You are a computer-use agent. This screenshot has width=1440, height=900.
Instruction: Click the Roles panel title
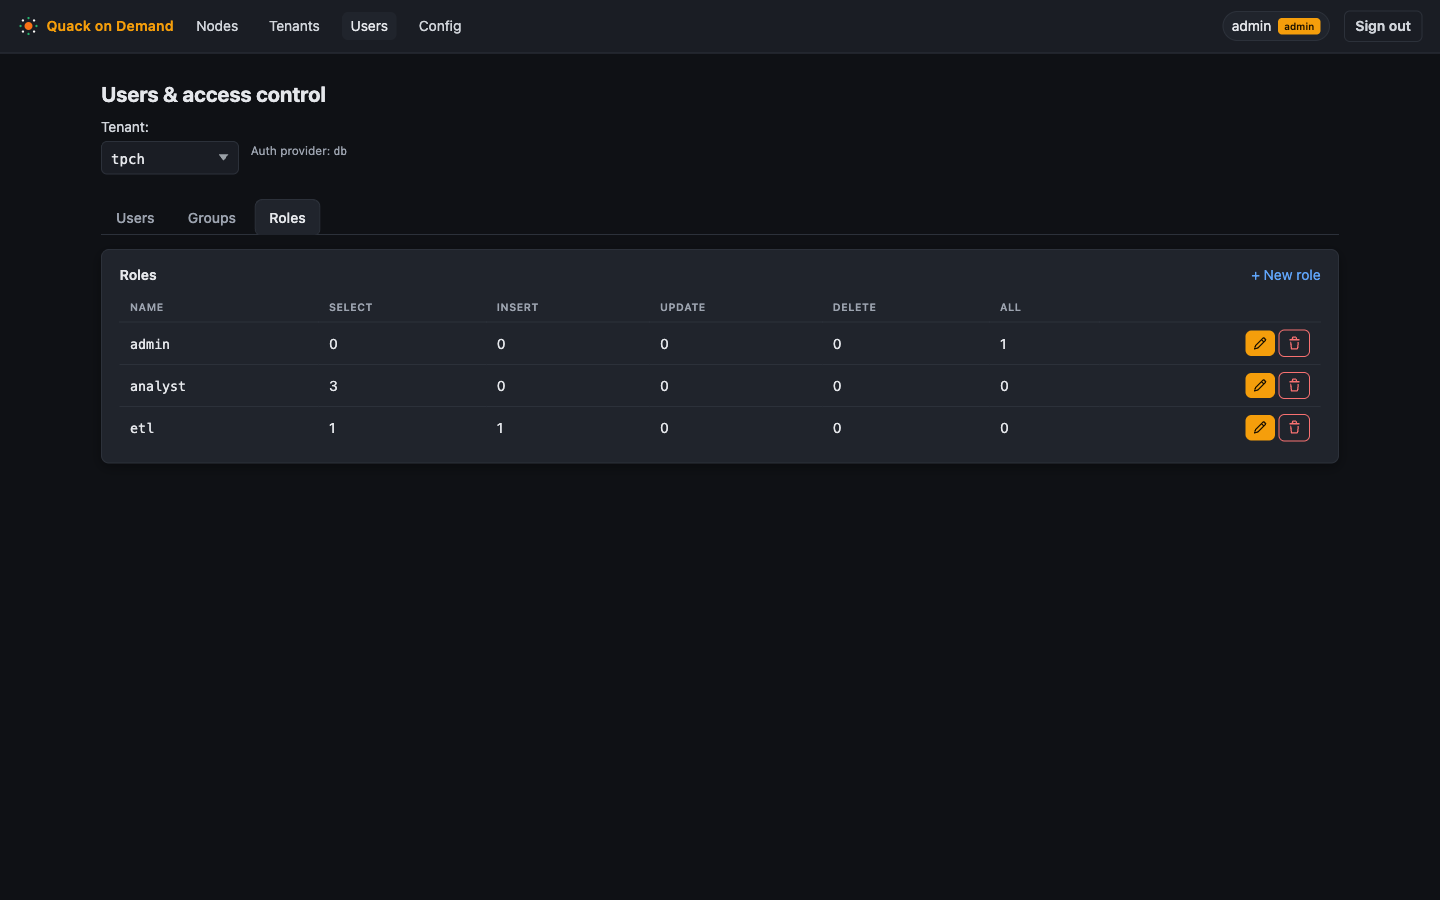(x=138, y=275)
